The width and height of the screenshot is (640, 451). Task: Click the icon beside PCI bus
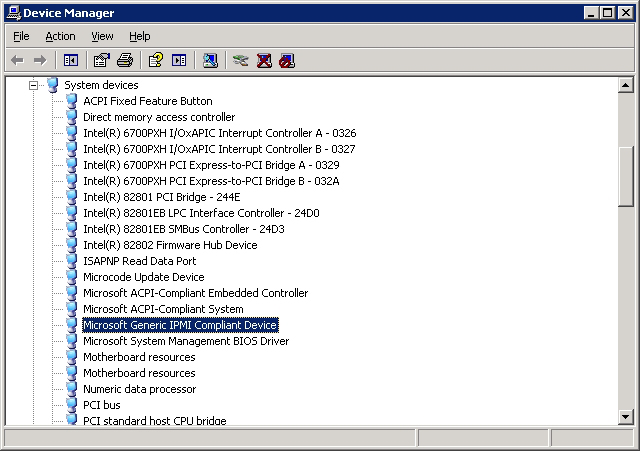pos(72,404)
